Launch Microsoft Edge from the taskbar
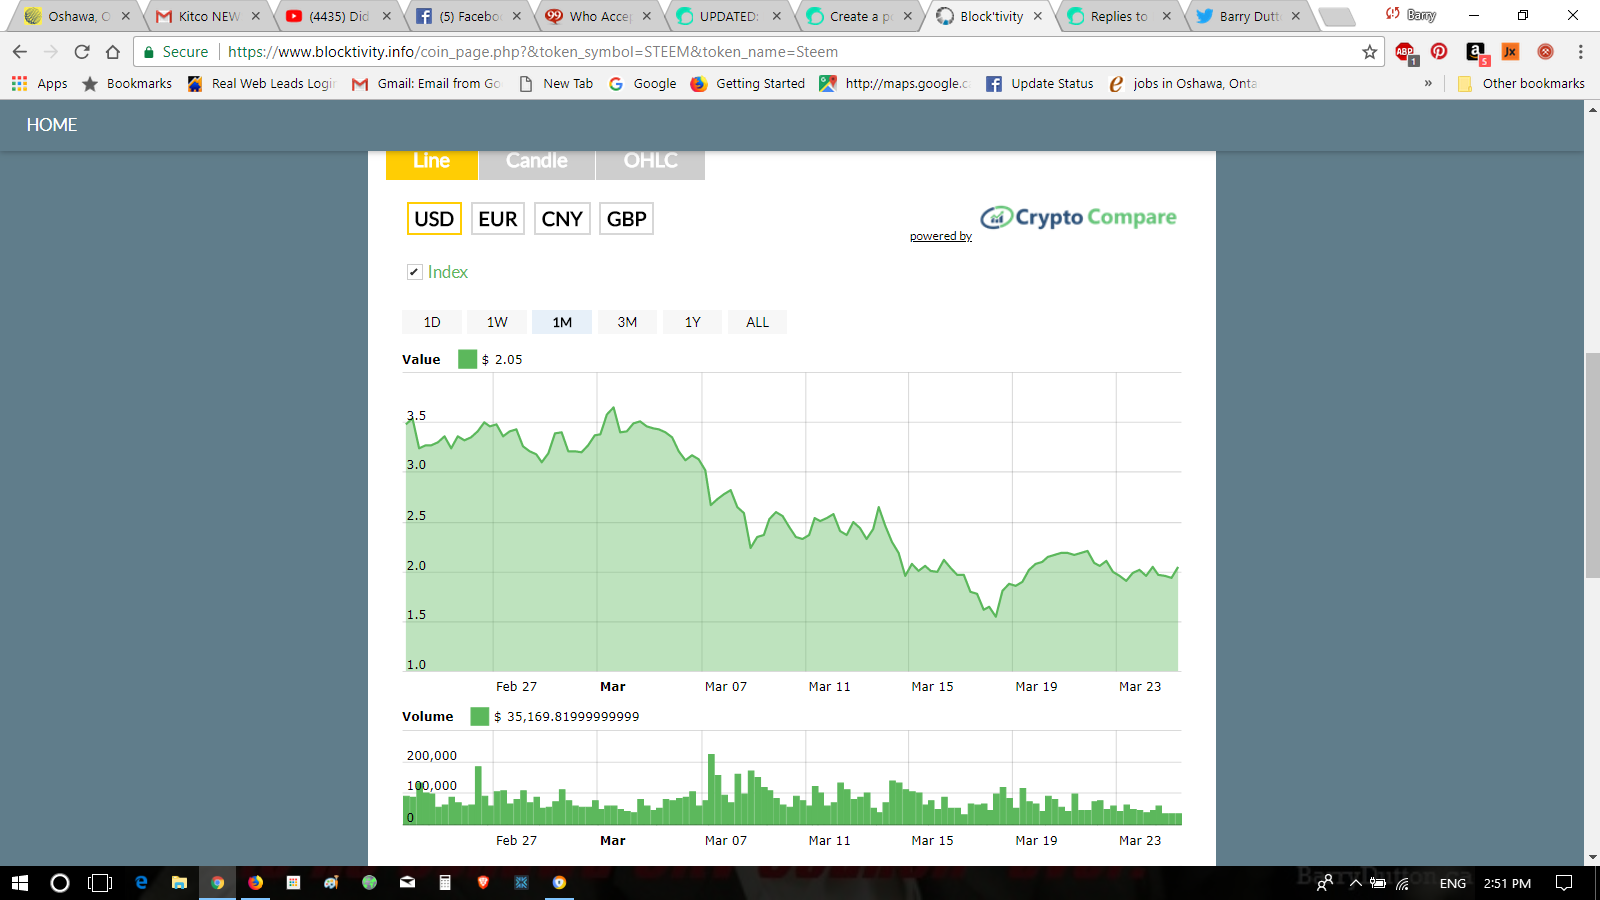The height and width of the screenshot is (900, 1600). (141, 883)
